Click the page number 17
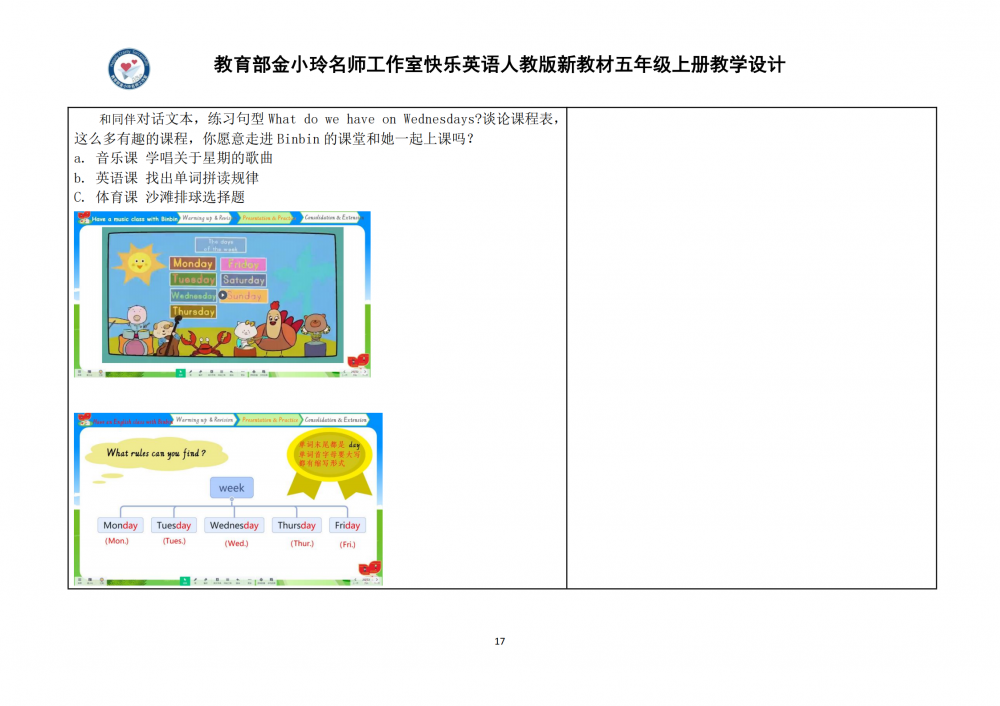This screenshot has width=1000, height=706. (x=500, y=642)
